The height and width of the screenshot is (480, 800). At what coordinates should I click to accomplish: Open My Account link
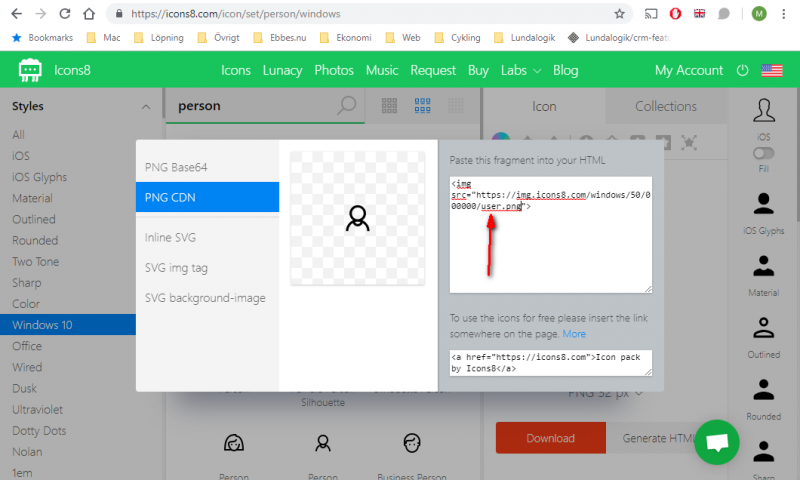(689, 70)
